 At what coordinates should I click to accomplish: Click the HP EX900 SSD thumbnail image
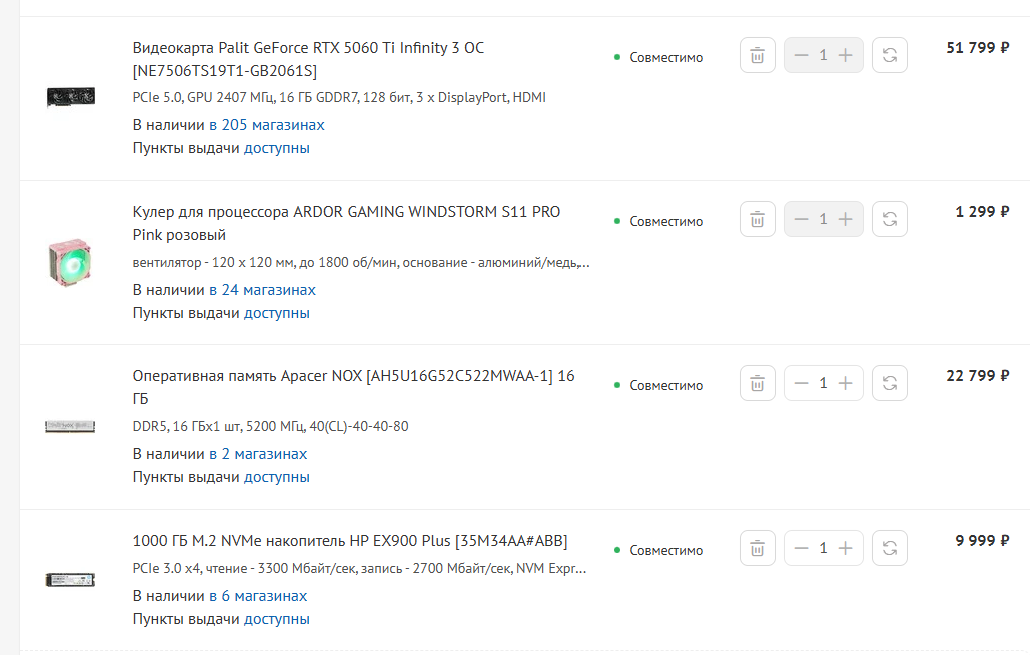(x=70, y=579)
